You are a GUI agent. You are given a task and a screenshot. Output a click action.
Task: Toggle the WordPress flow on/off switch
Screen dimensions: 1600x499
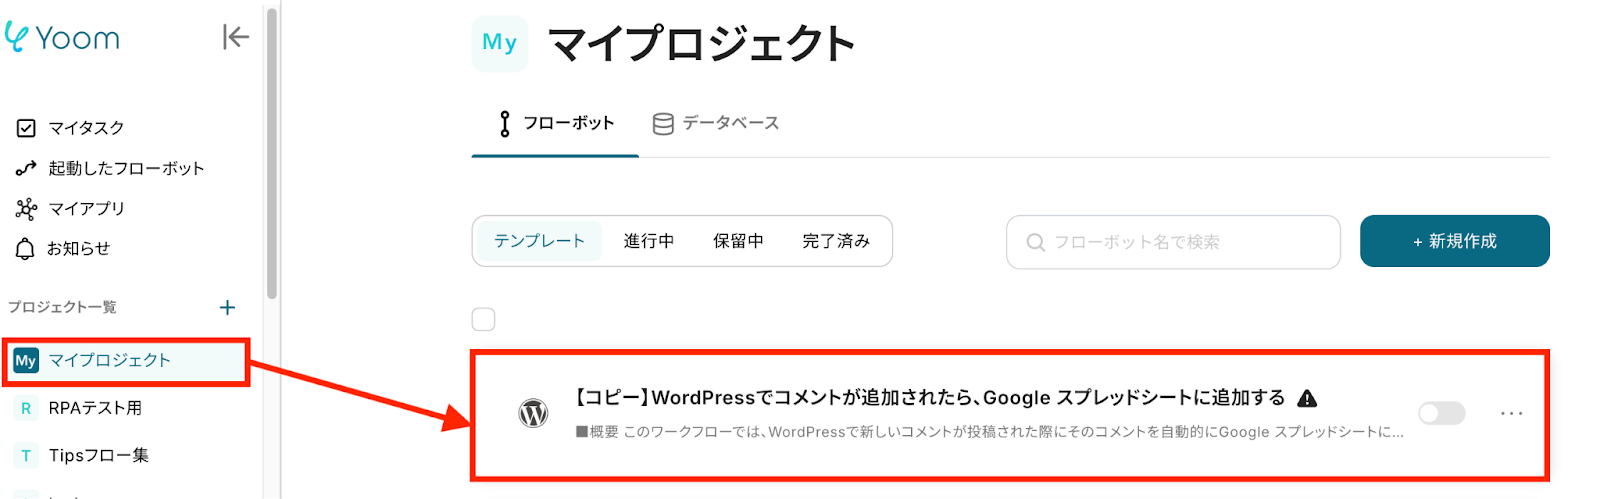(x=1441, y=413)
